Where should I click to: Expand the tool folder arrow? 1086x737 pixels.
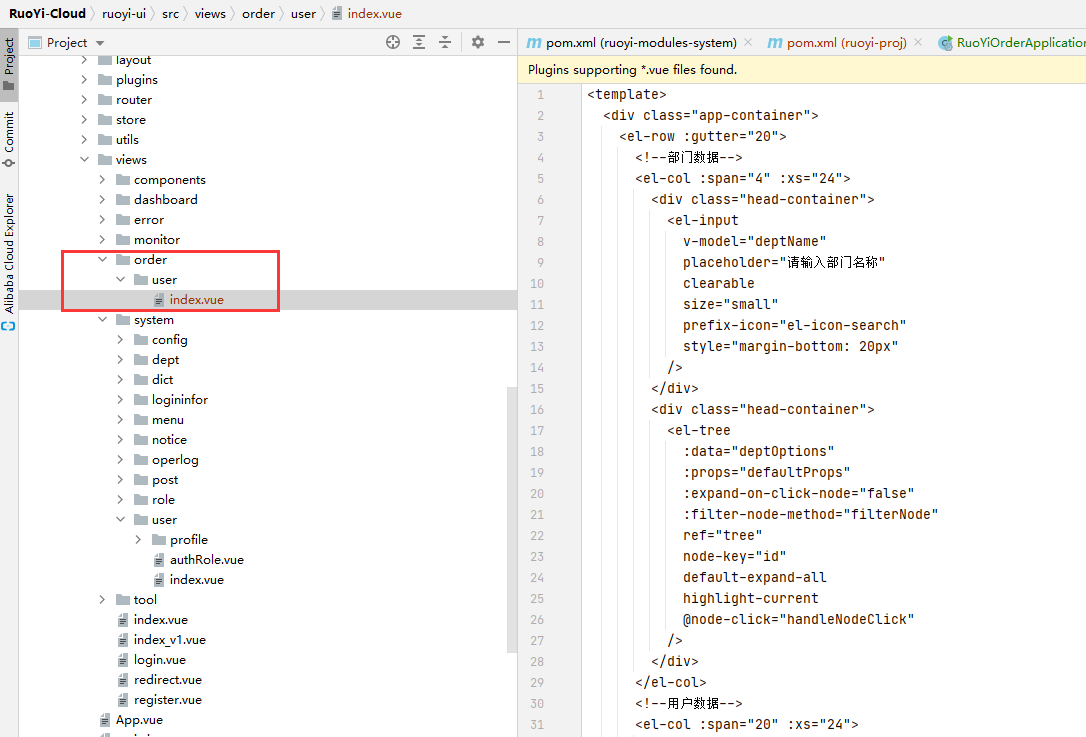point(103,599)
